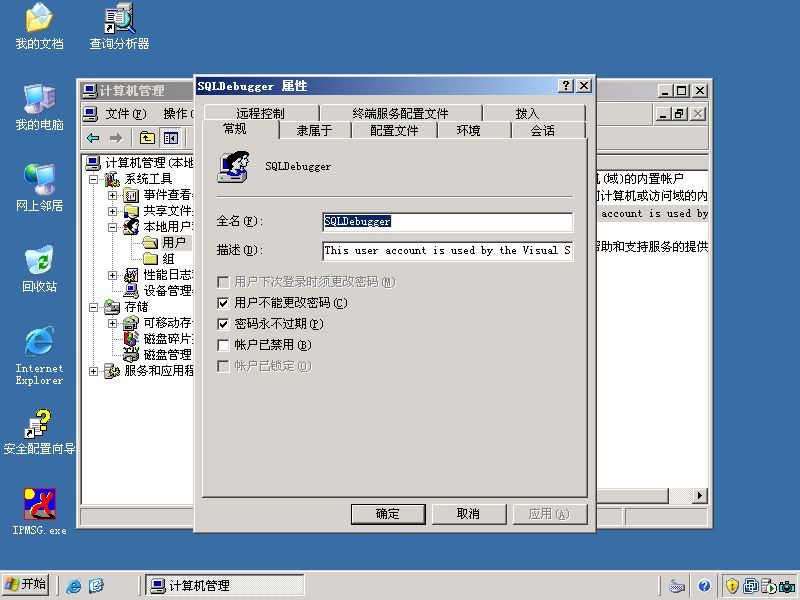Click the dialog's context help question button
The image size is (800, 600).
click(x=566, y=86)
